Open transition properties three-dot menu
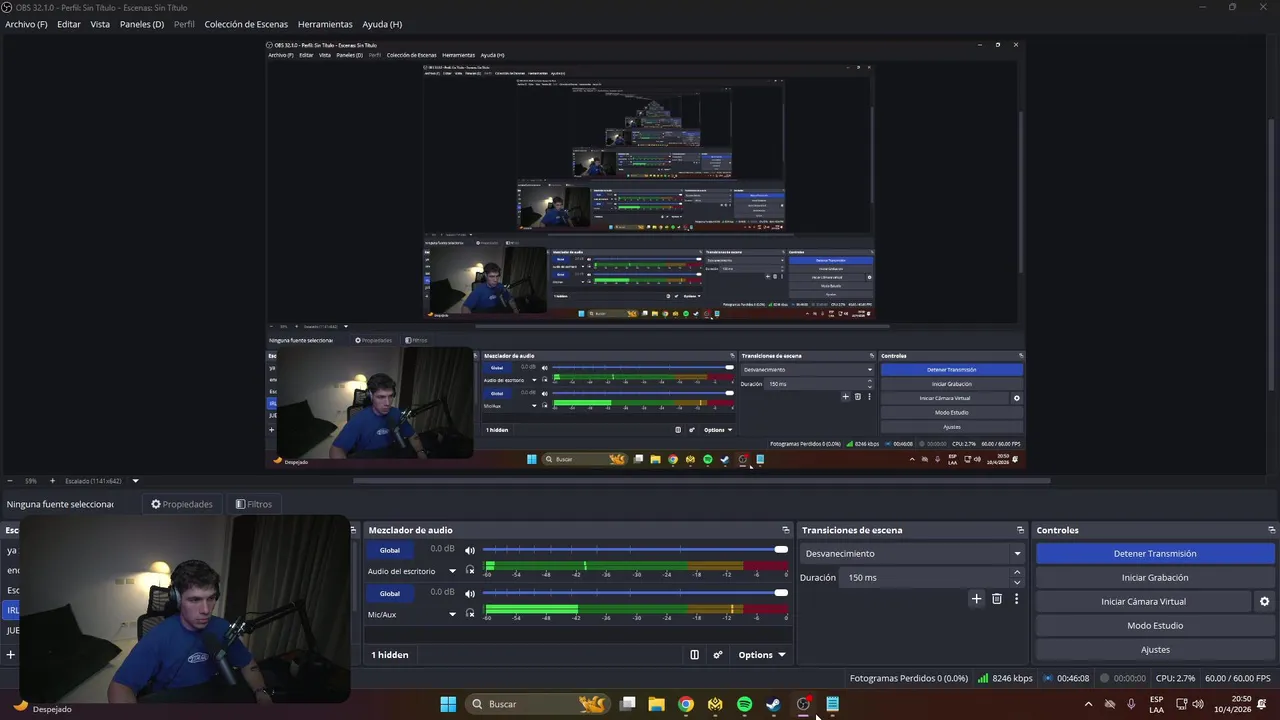The image size is (1280, 720). 1016,599
